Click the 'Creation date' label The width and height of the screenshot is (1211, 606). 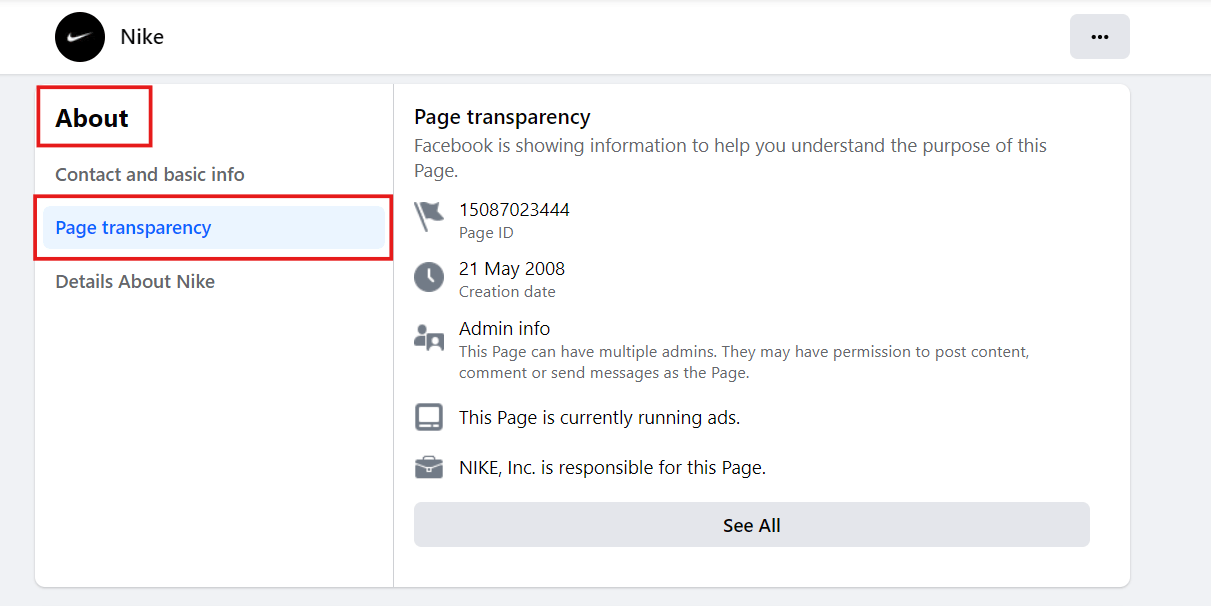[x=507, y=292]
